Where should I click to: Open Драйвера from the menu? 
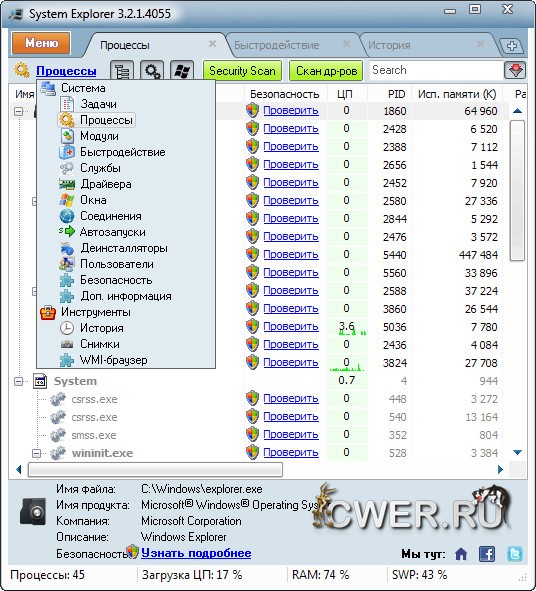pos(106,184)
